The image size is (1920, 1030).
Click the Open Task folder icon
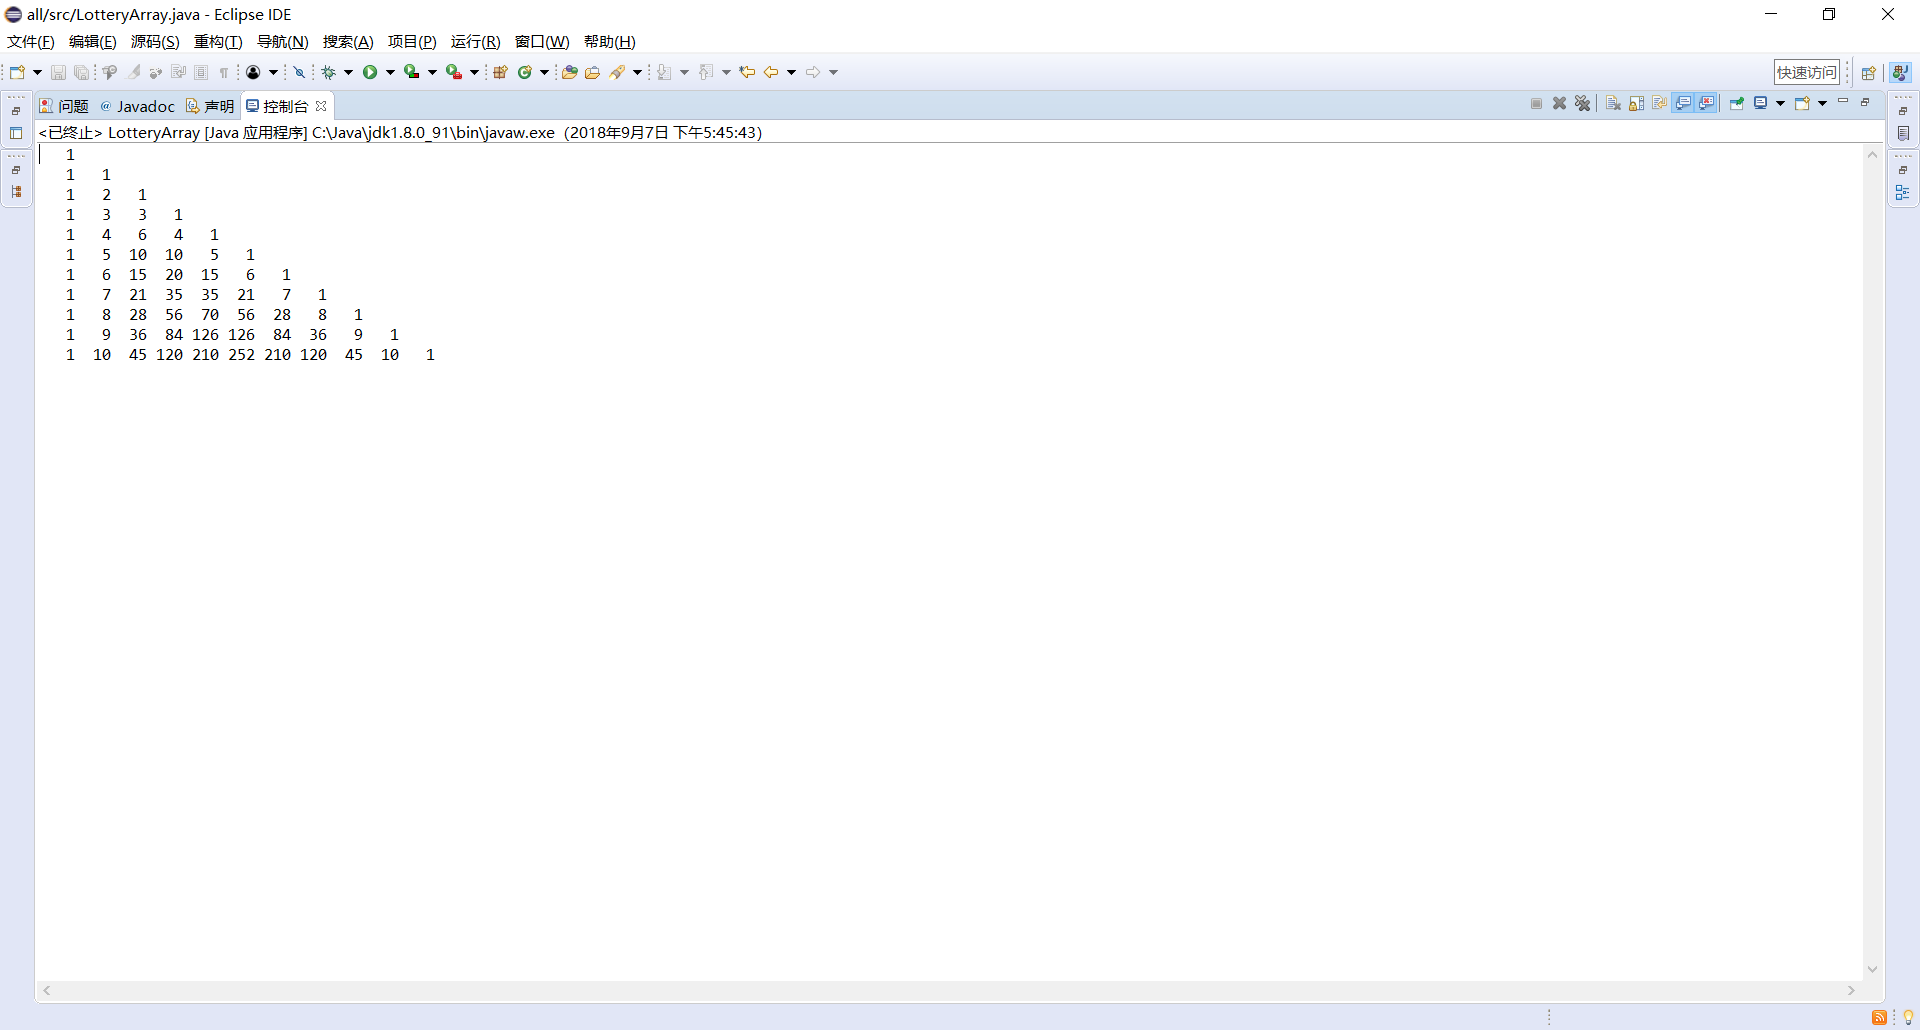coord(593,72)
